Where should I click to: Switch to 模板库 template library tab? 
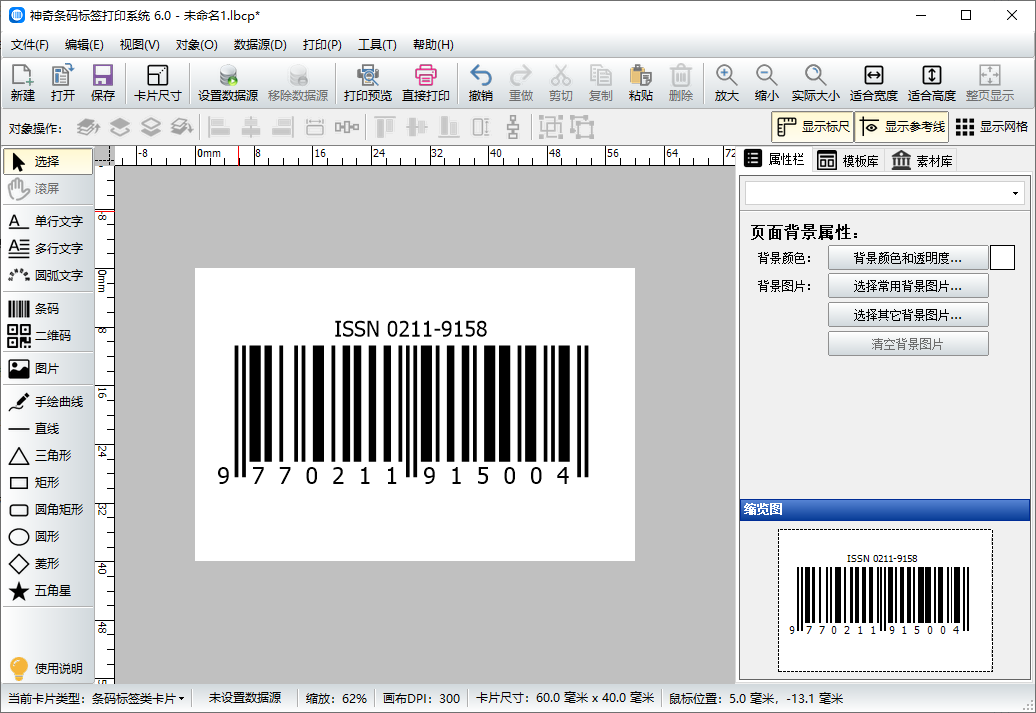coord(847,161)
